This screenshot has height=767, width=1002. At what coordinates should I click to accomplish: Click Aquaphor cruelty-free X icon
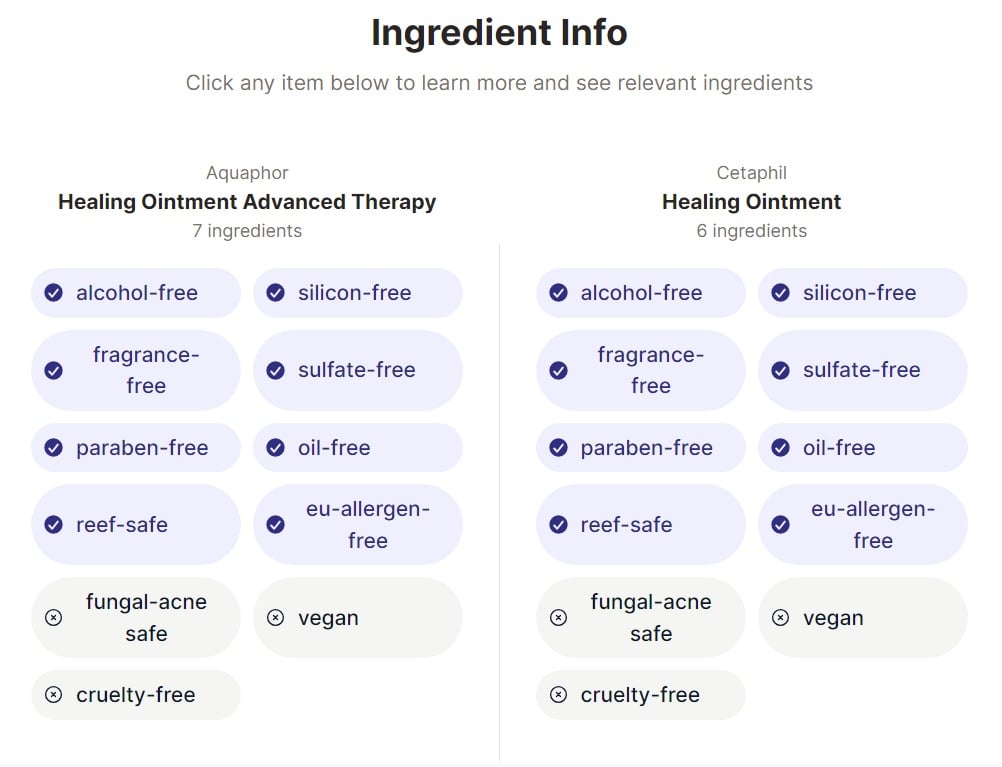click(x=54, y=695)
